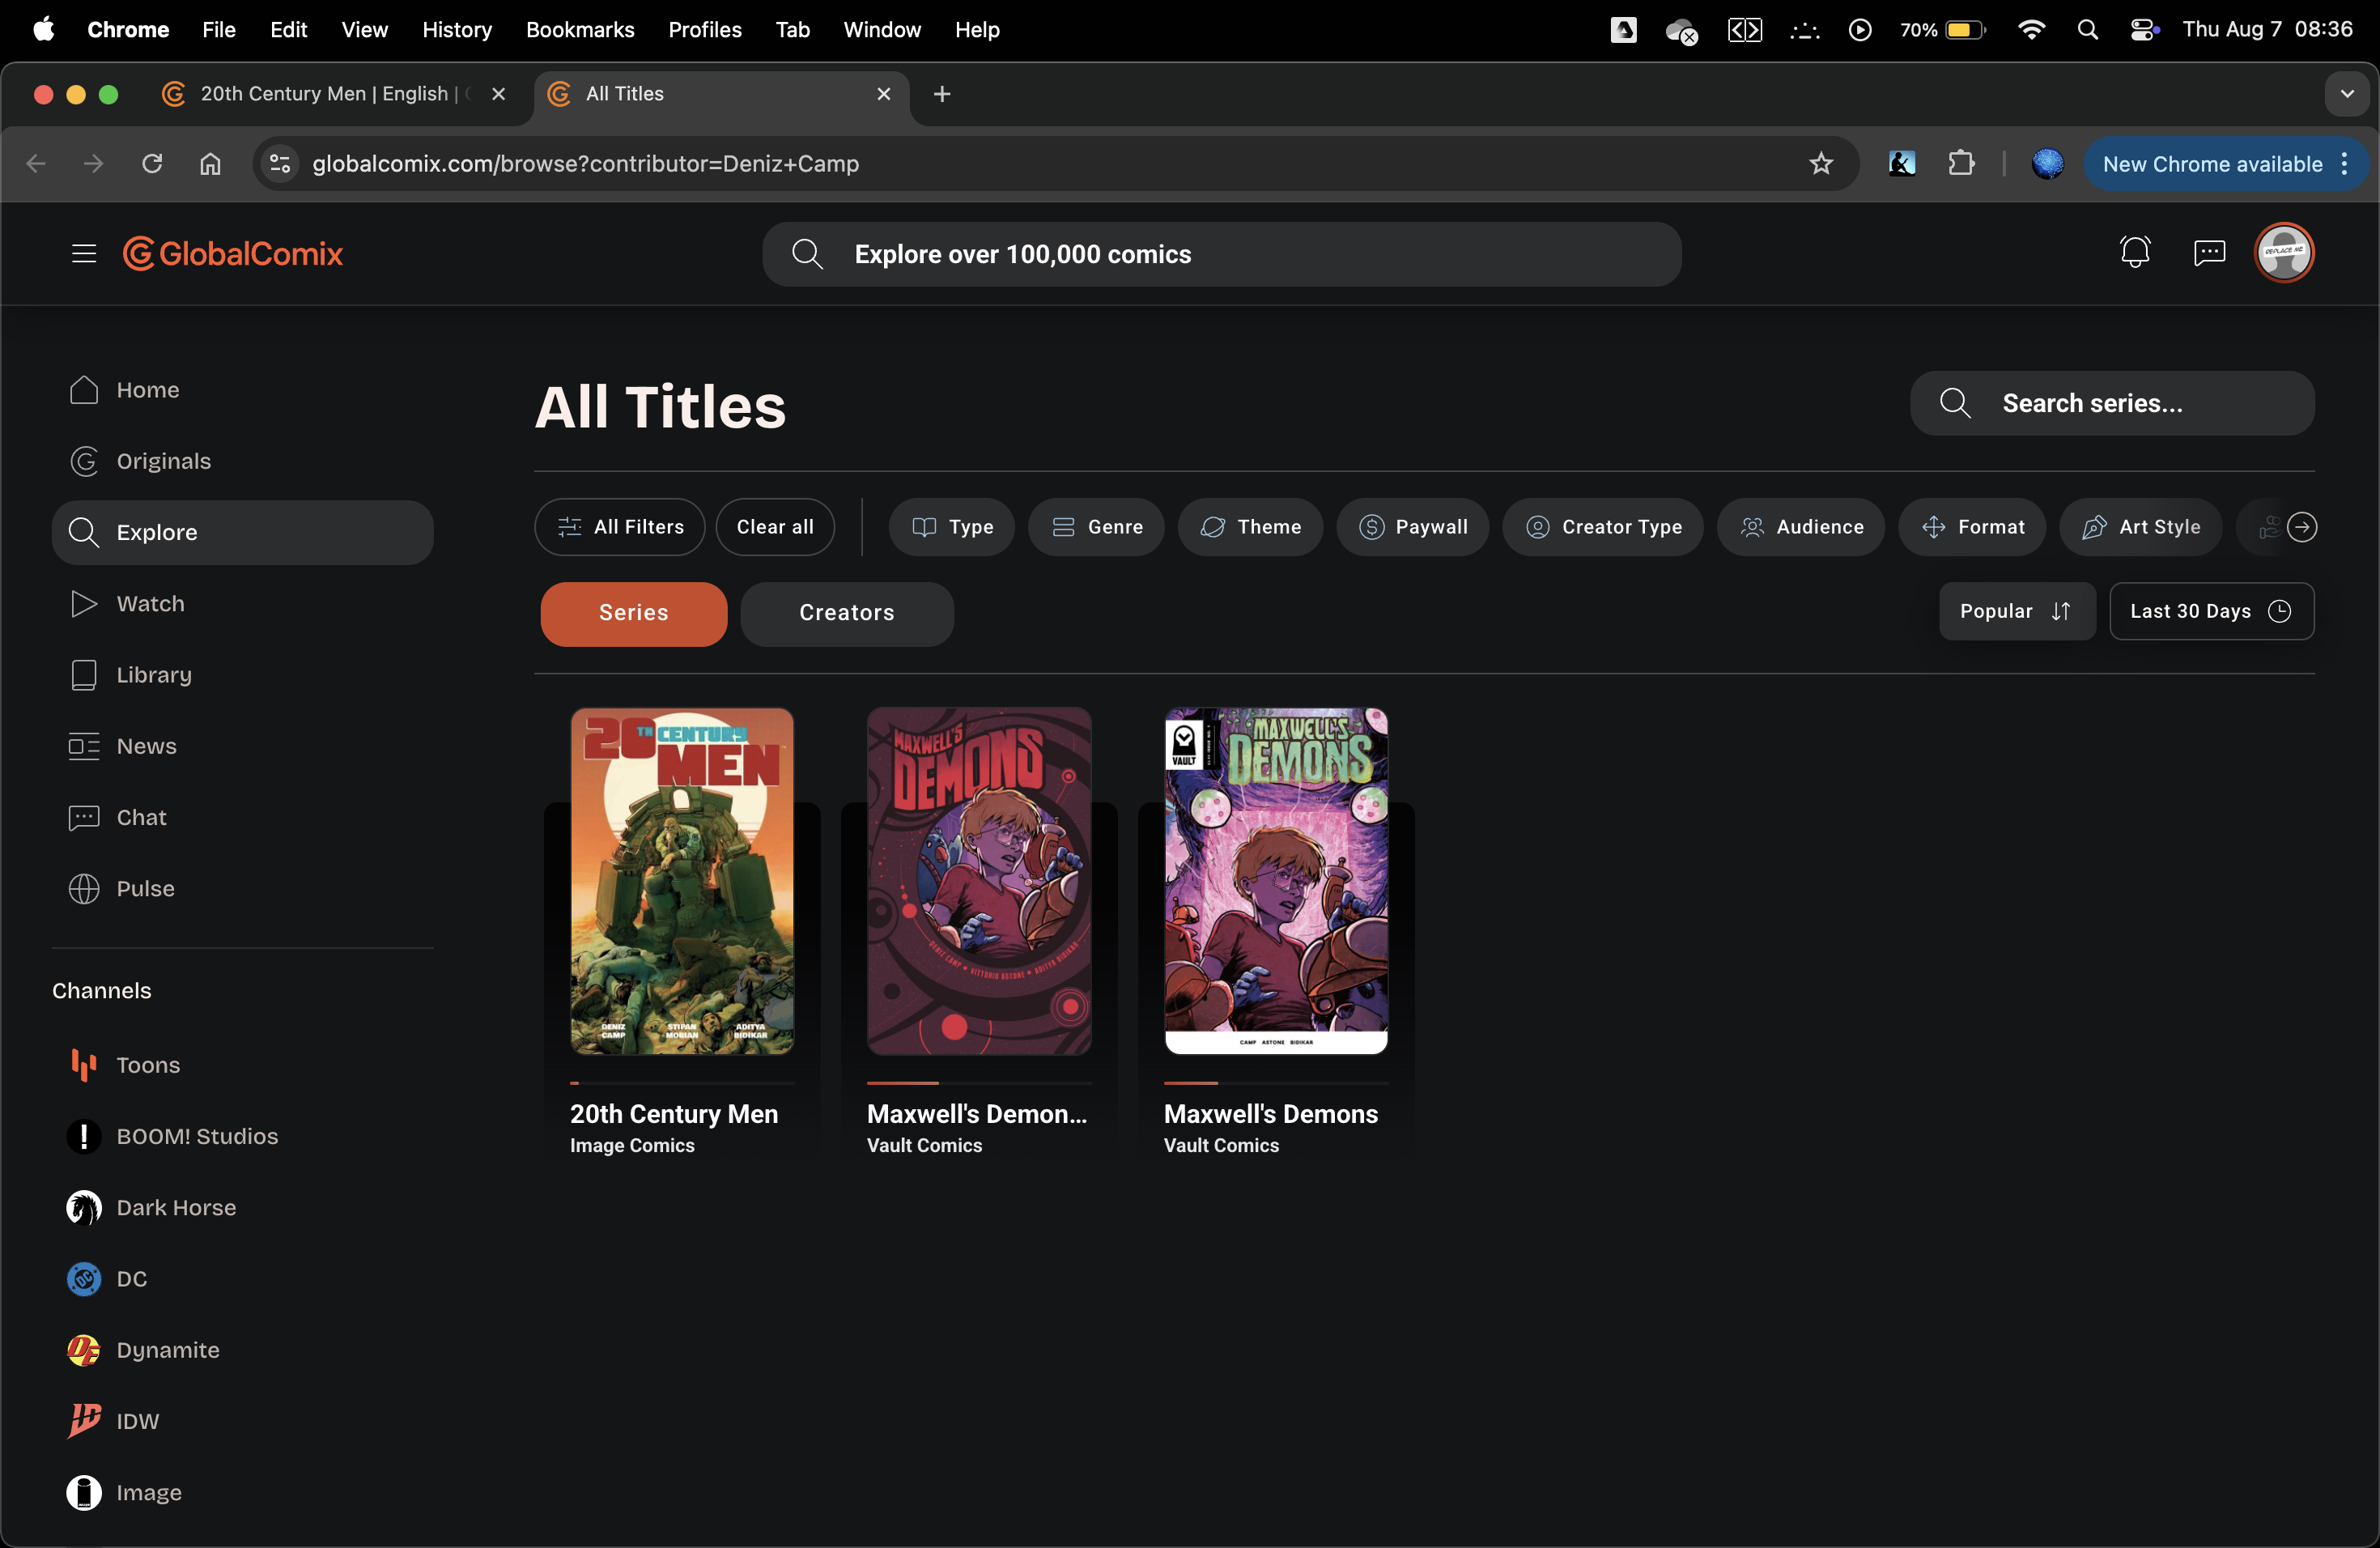This screenshot has height=1548, width=2380.
Task: Open the hamburger menu beside GlobalComix logo
Action: tap(84, 254)
